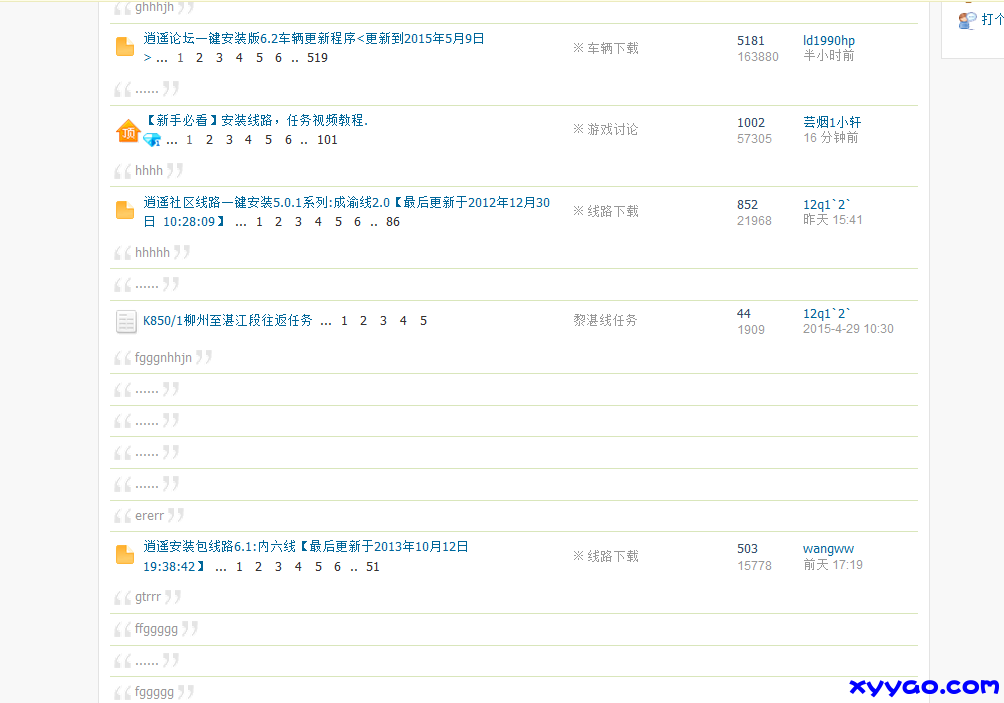Image resolution: width=1004 pixels, height=703 pixels.
Task: Open the 黎湛线任务 section link
Action: click(x=604, y=320)
